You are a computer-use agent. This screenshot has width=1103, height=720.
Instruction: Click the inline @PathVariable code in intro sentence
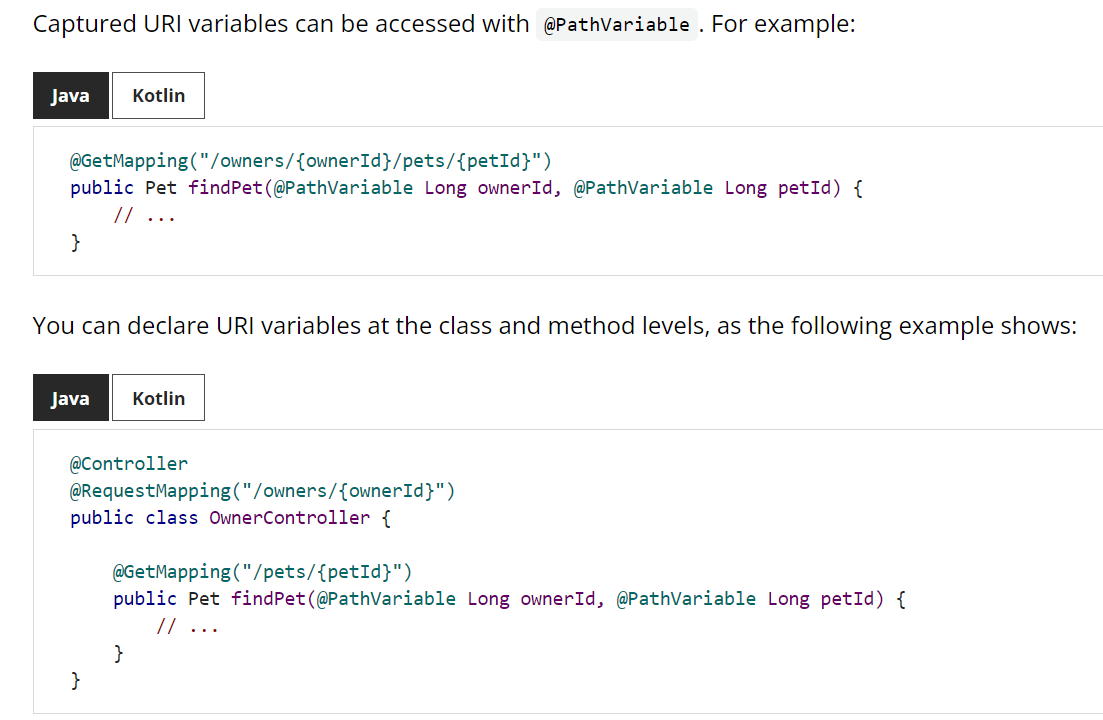coord(616,25)
